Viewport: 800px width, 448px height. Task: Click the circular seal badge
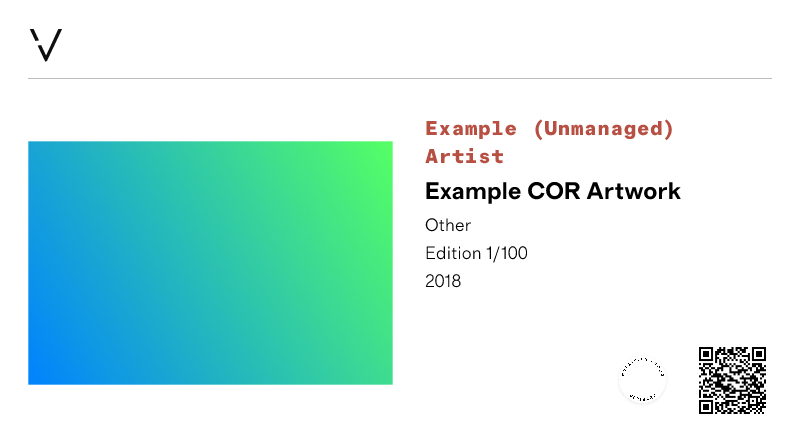pyautogui.click(x=642, y=380)
